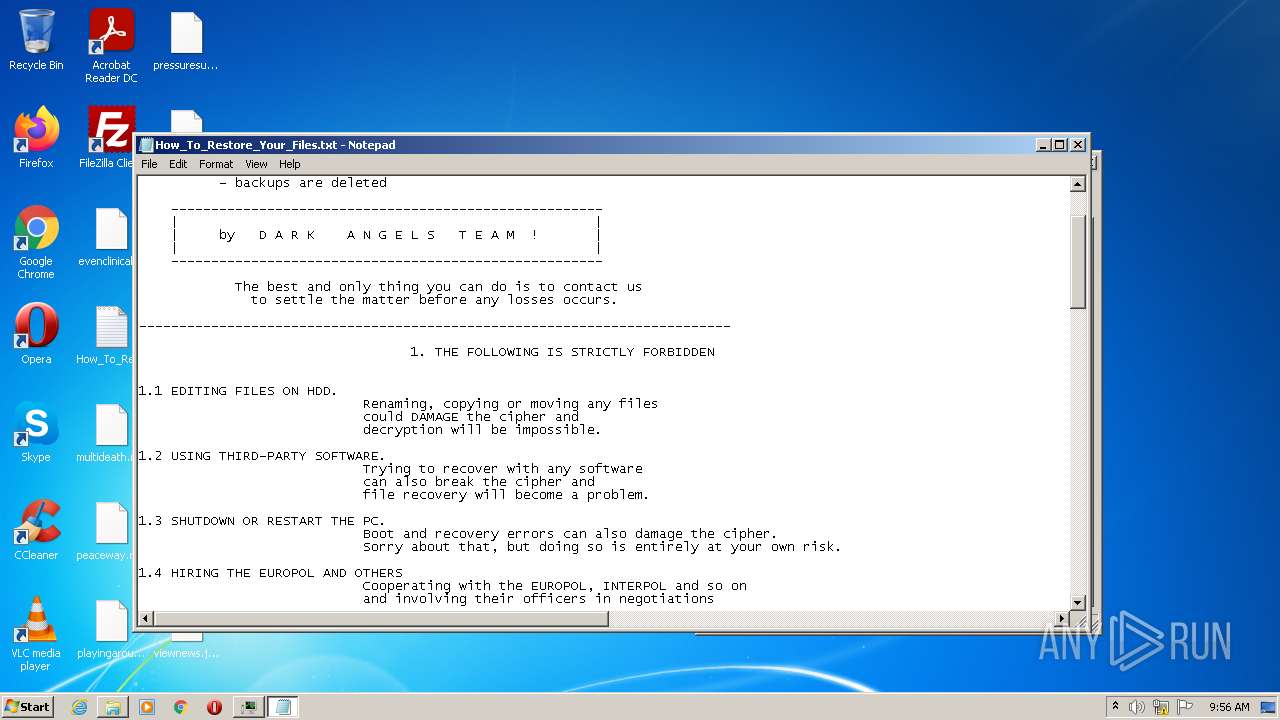Open the Edit menu in Notepad

(x=178, y=164)
